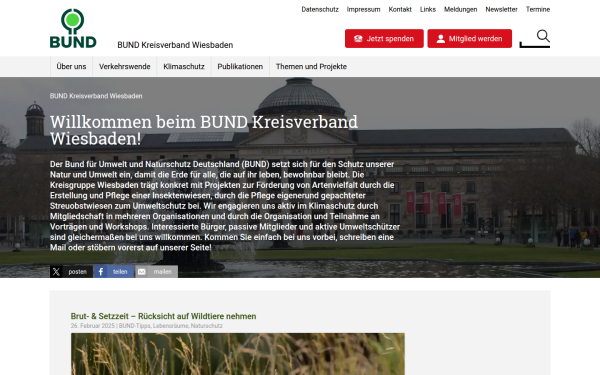Click the mailen share button label

[162, 272]
